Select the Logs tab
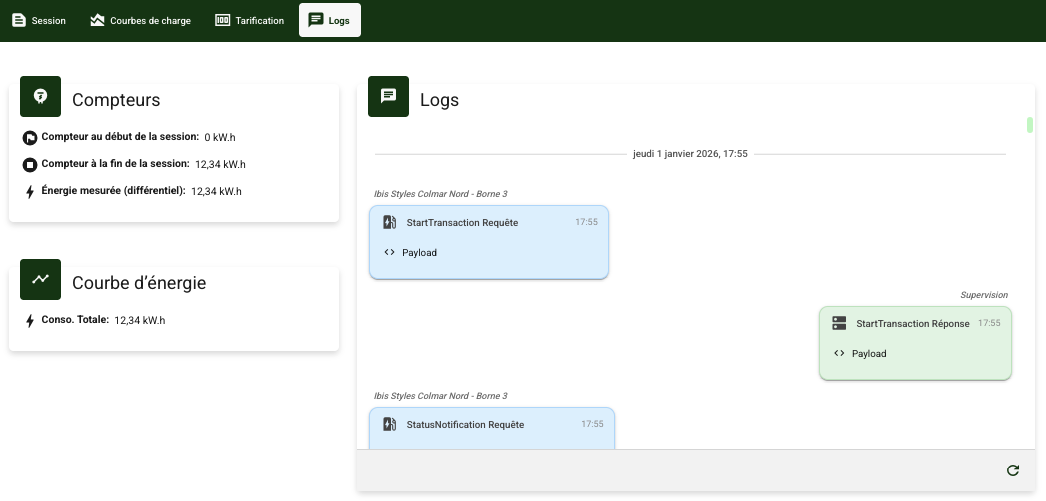1046x501 pixels. (x=330, y=20)
